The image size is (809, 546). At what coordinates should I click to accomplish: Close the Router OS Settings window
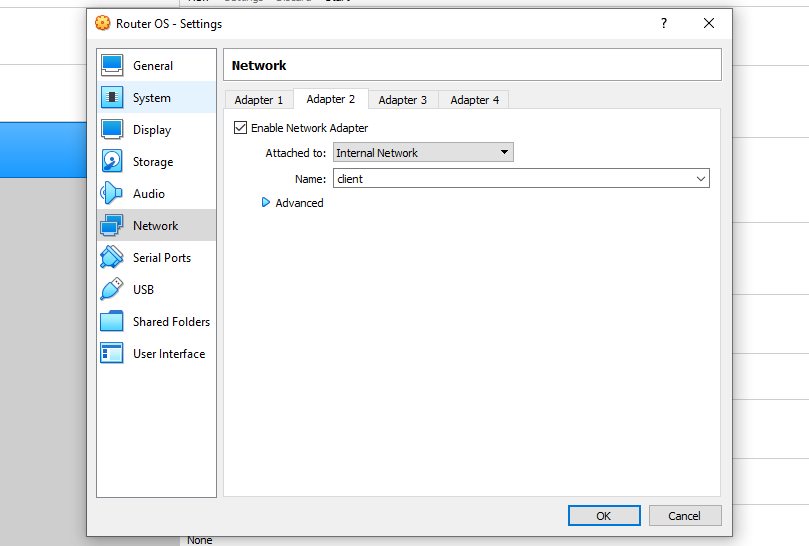pyautogui.click(x=709, y=23)
